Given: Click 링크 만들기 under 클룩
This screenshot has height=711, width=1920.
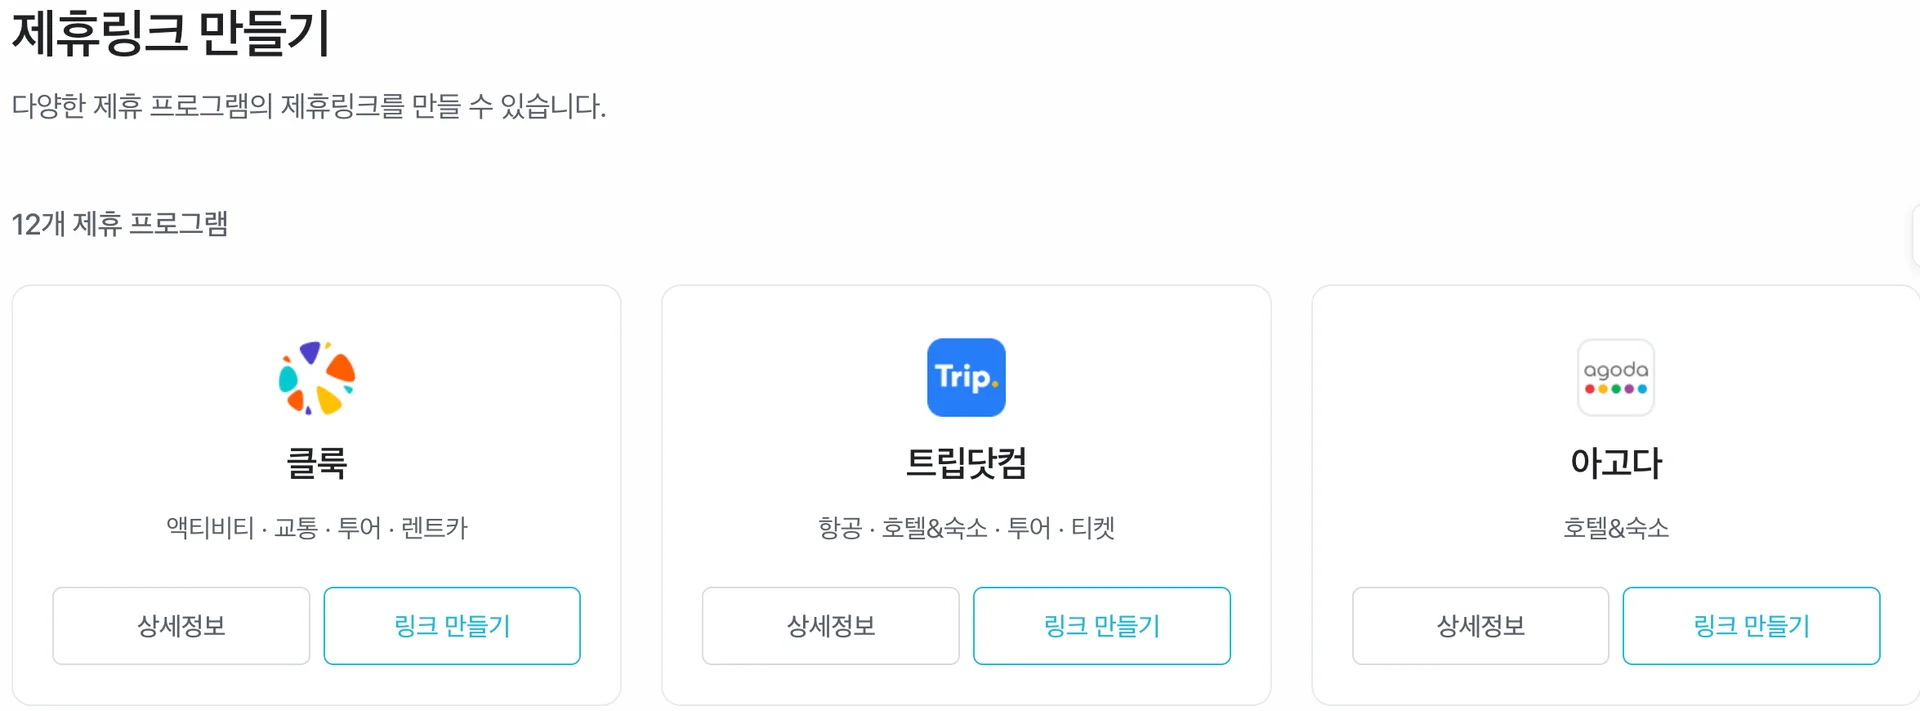Looking at the screenshot, I should 451,625.
